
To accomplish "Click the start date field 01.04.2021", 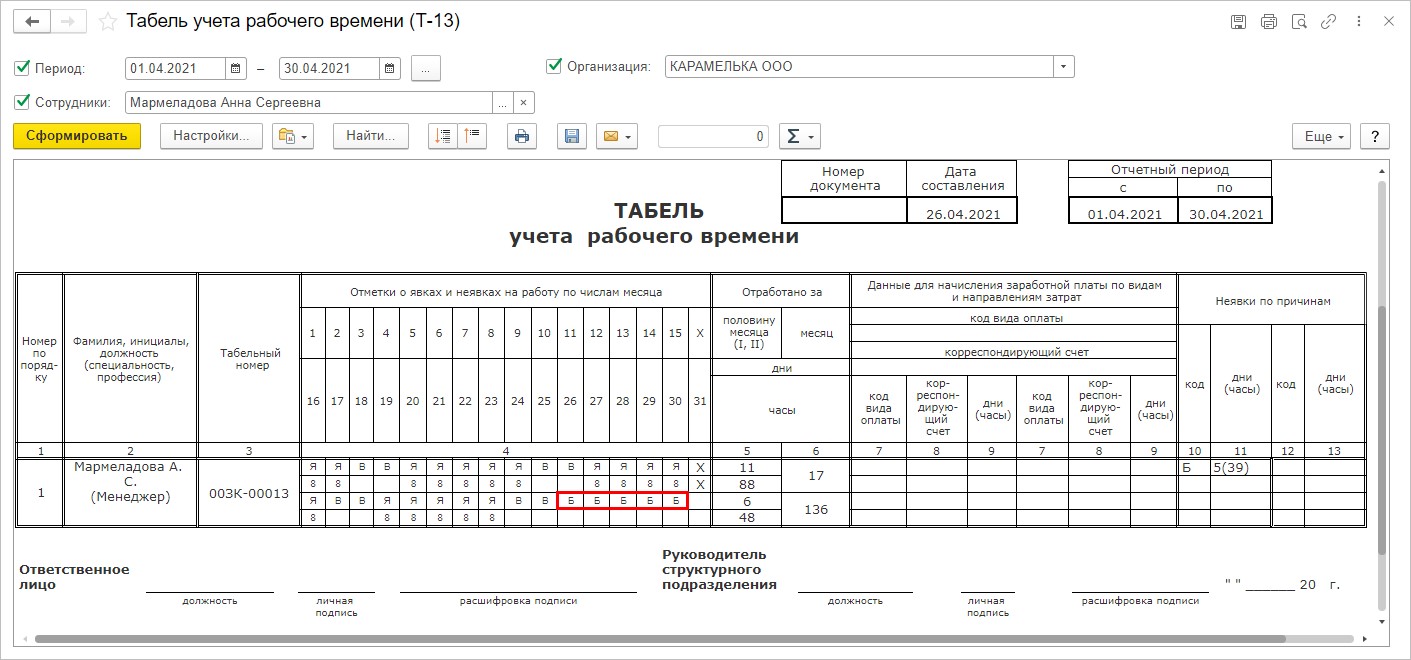I will click(176, 68).
